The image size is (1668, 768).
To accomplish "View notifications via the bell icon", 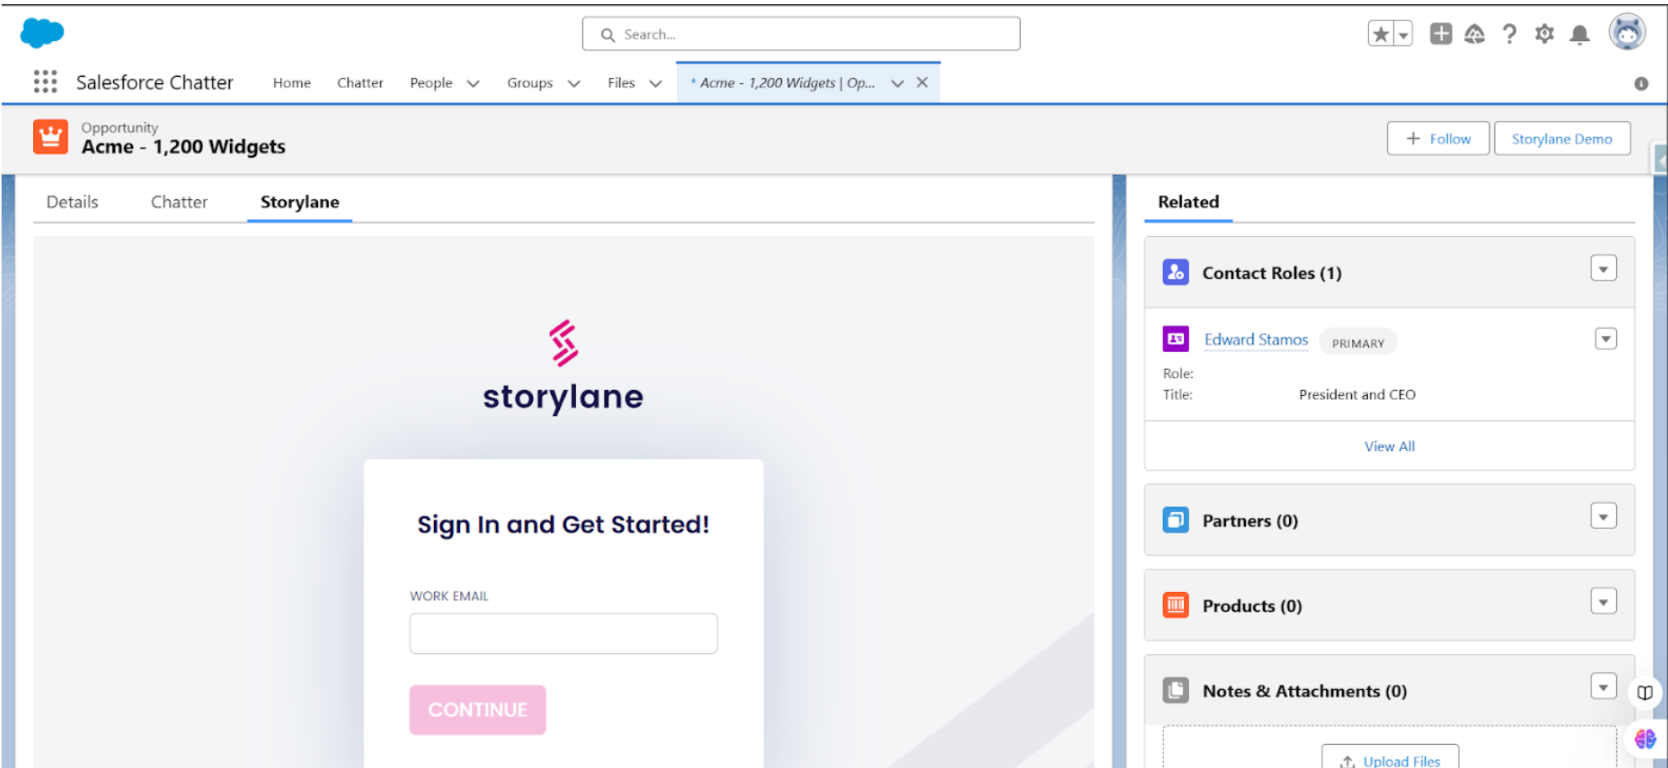I will point(1579,35).
